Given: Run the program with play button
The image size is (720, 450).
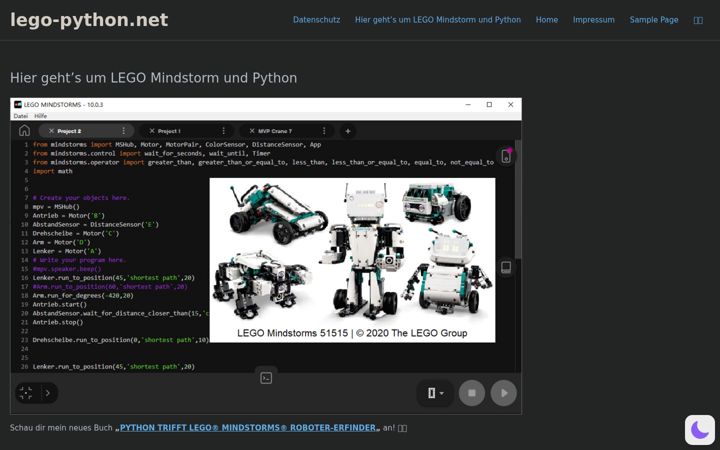Looking at the screenshot, I should click(503, 393).
